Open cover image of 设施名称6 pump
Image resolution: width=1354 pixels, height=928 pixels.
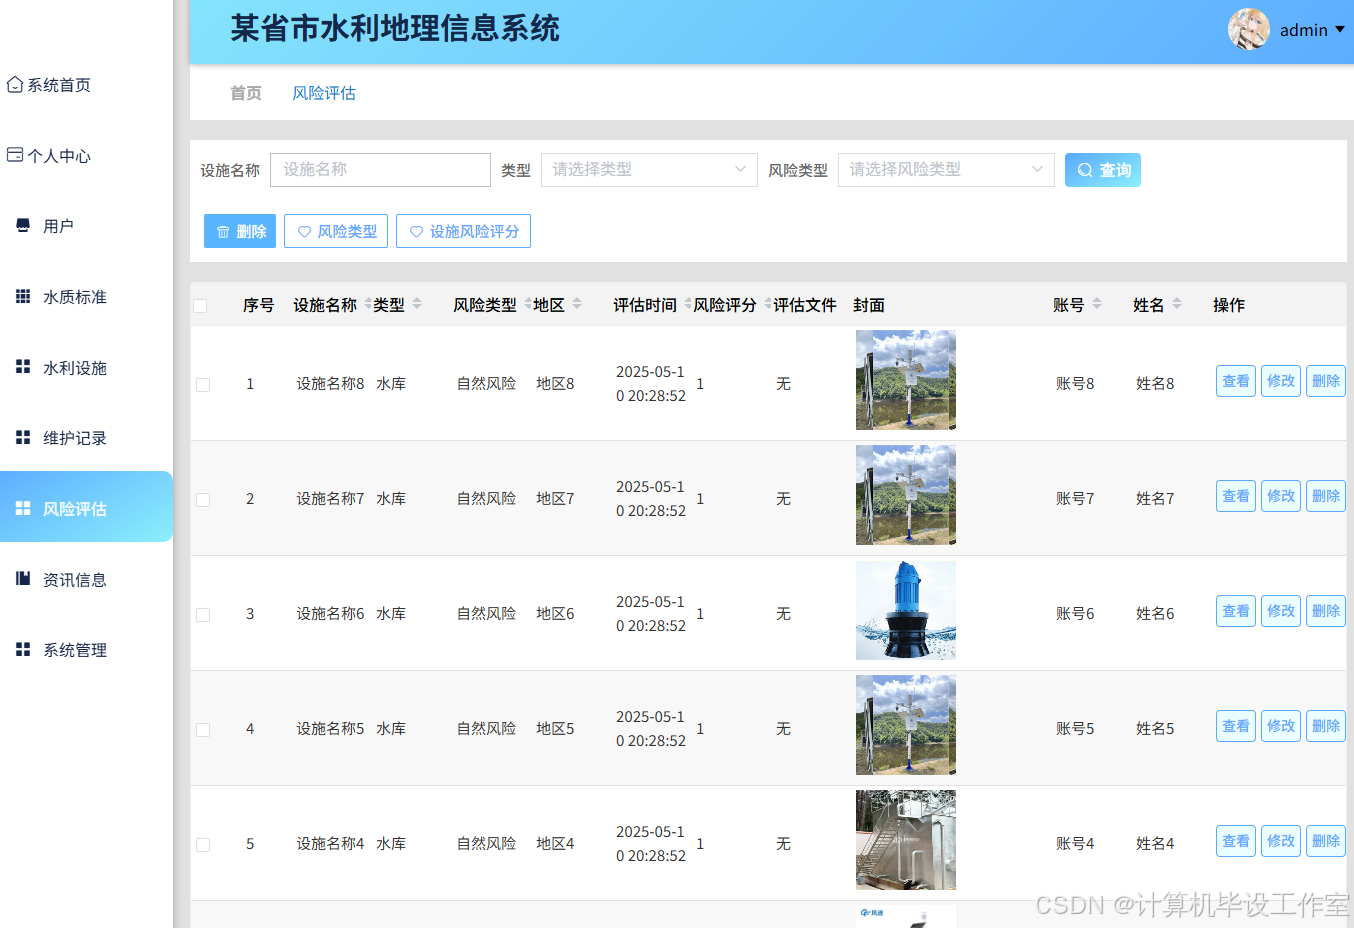coord(906,610)
